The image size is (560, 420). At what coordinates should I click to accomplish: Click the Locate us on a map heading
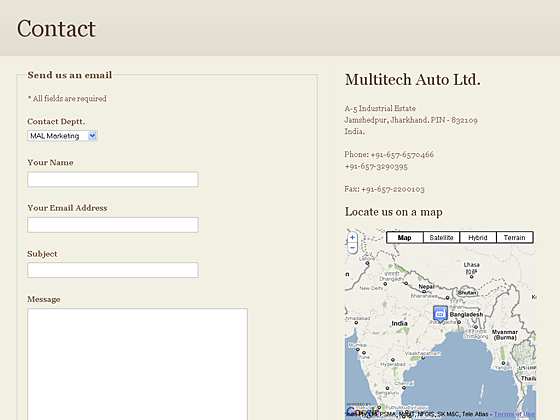394,212
